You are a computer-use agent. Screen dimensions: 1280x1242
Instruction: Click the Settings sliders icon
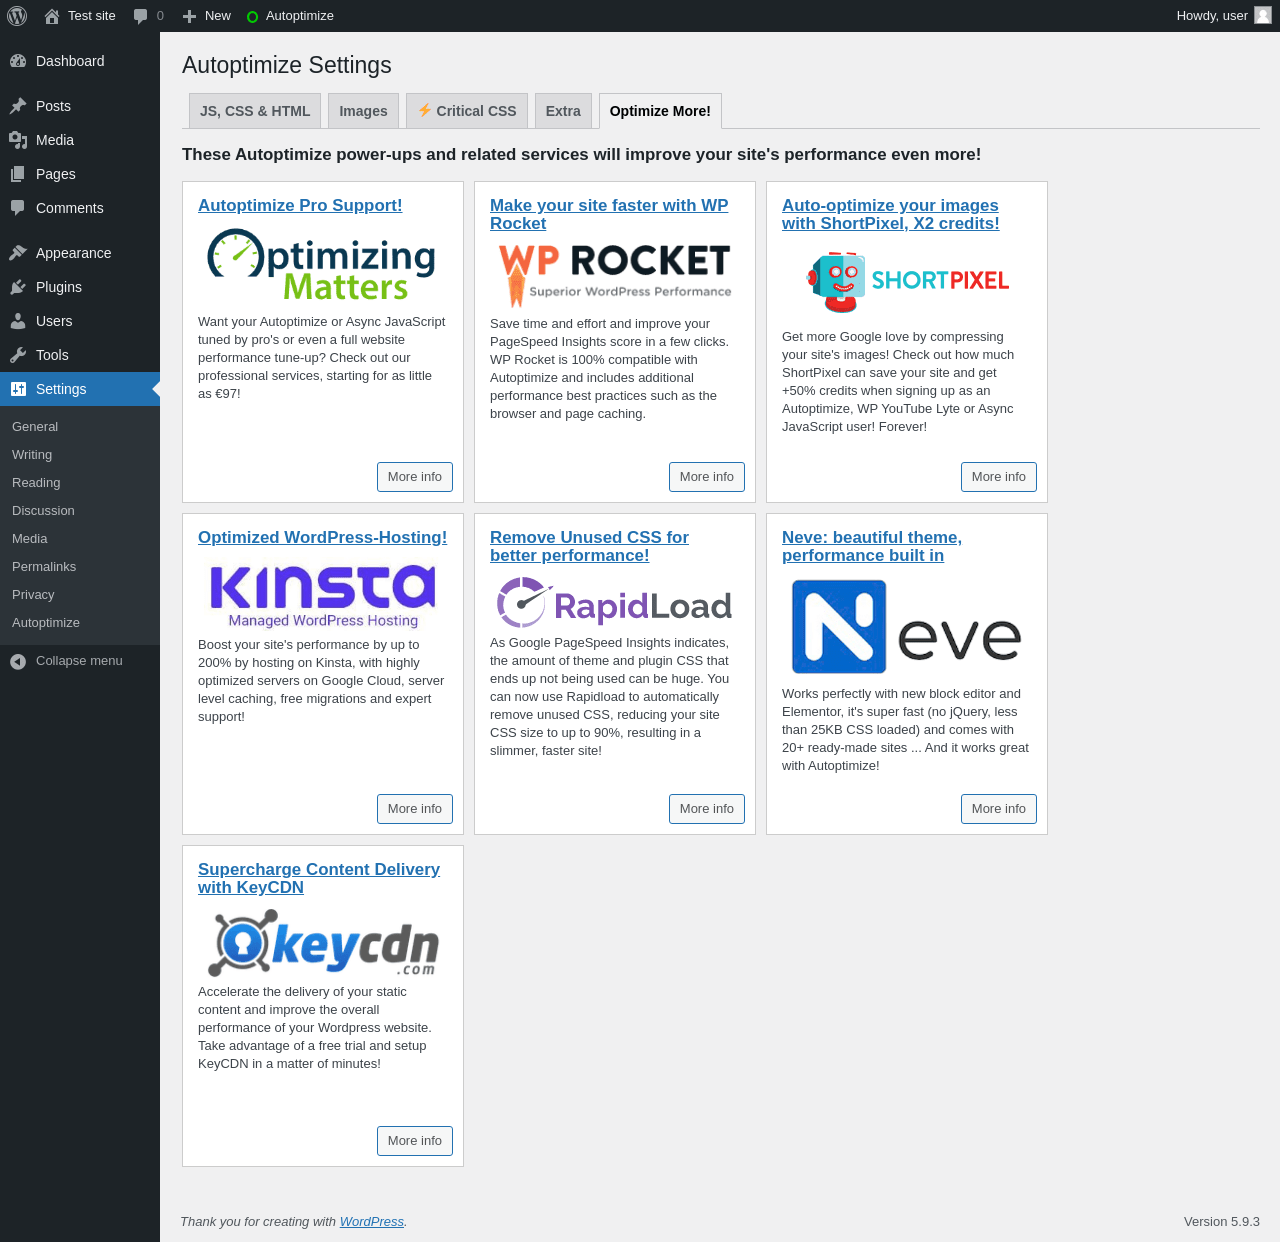(x=18, y=389)
